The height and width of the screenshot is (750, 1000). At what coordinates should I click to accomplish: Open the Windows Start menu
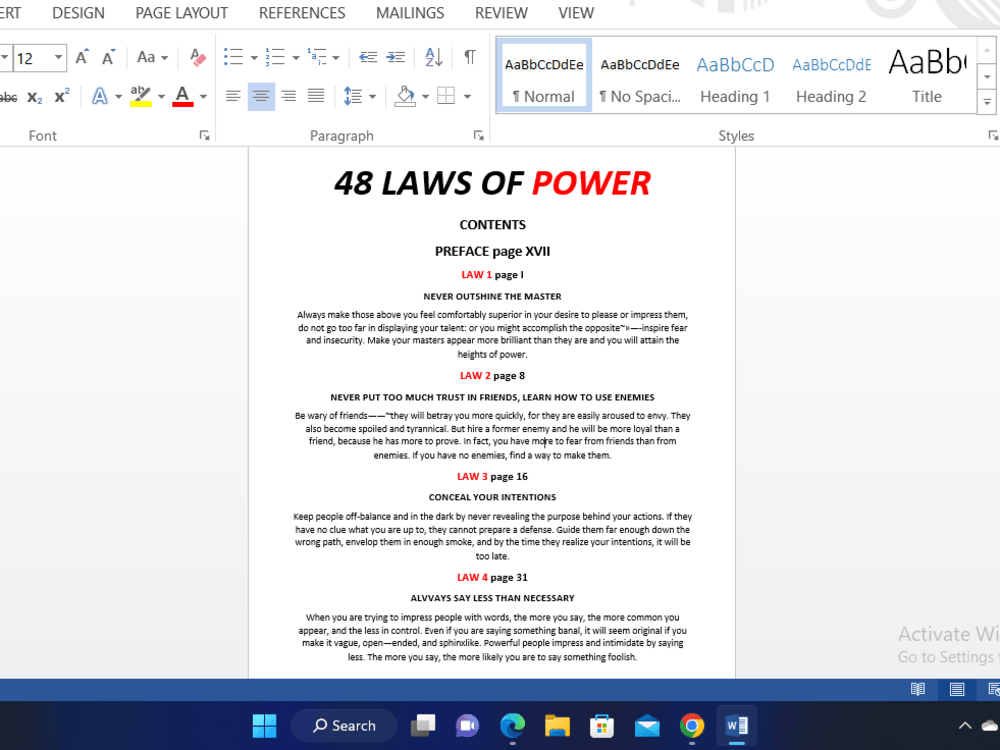264,726
